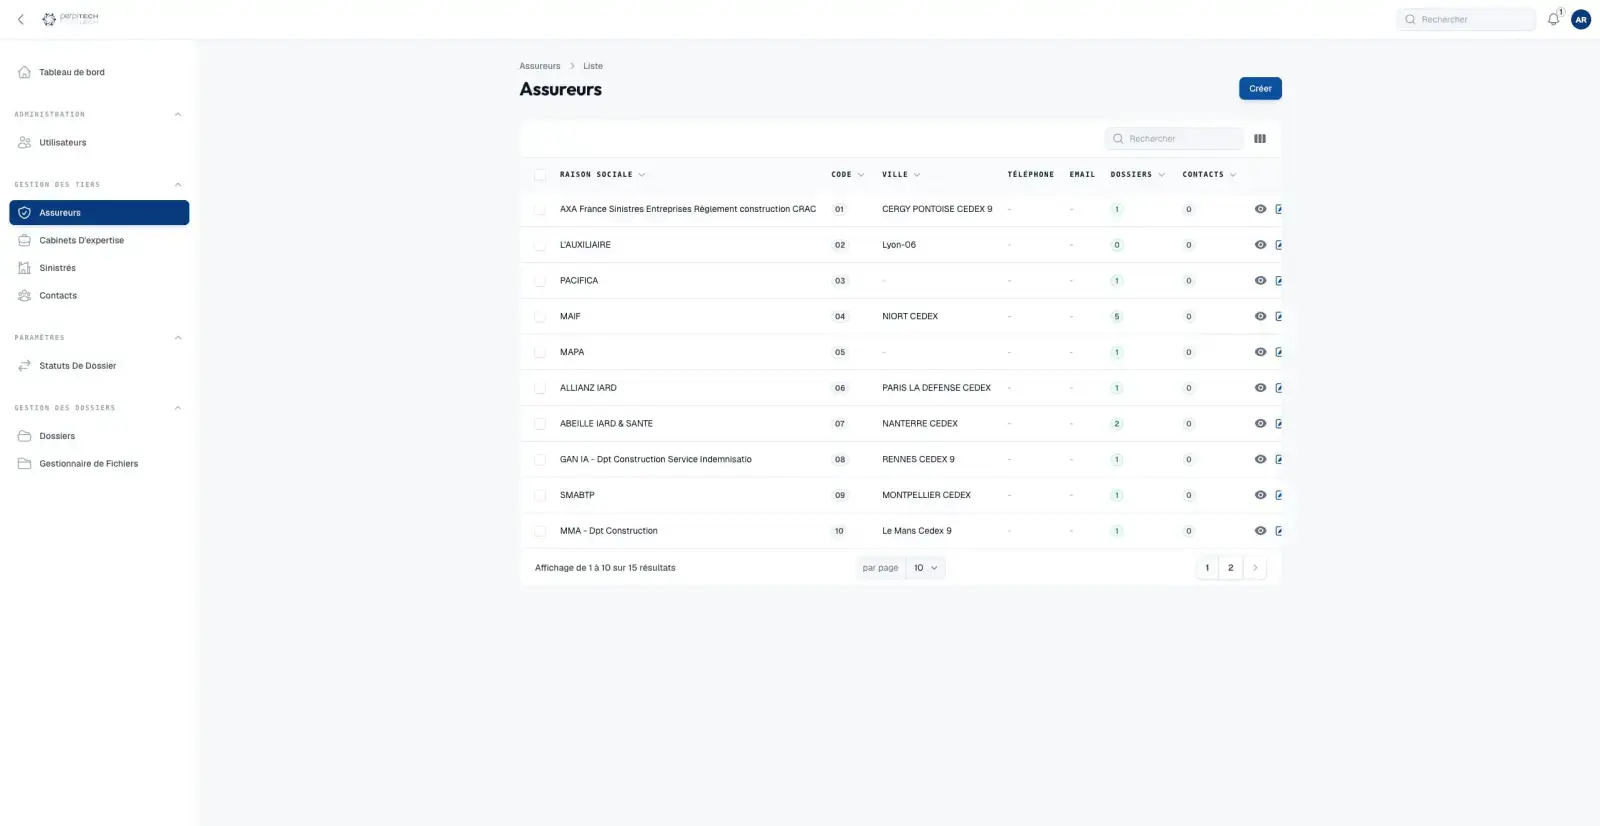Open the AR user avatar menu

pos(1581,19)
